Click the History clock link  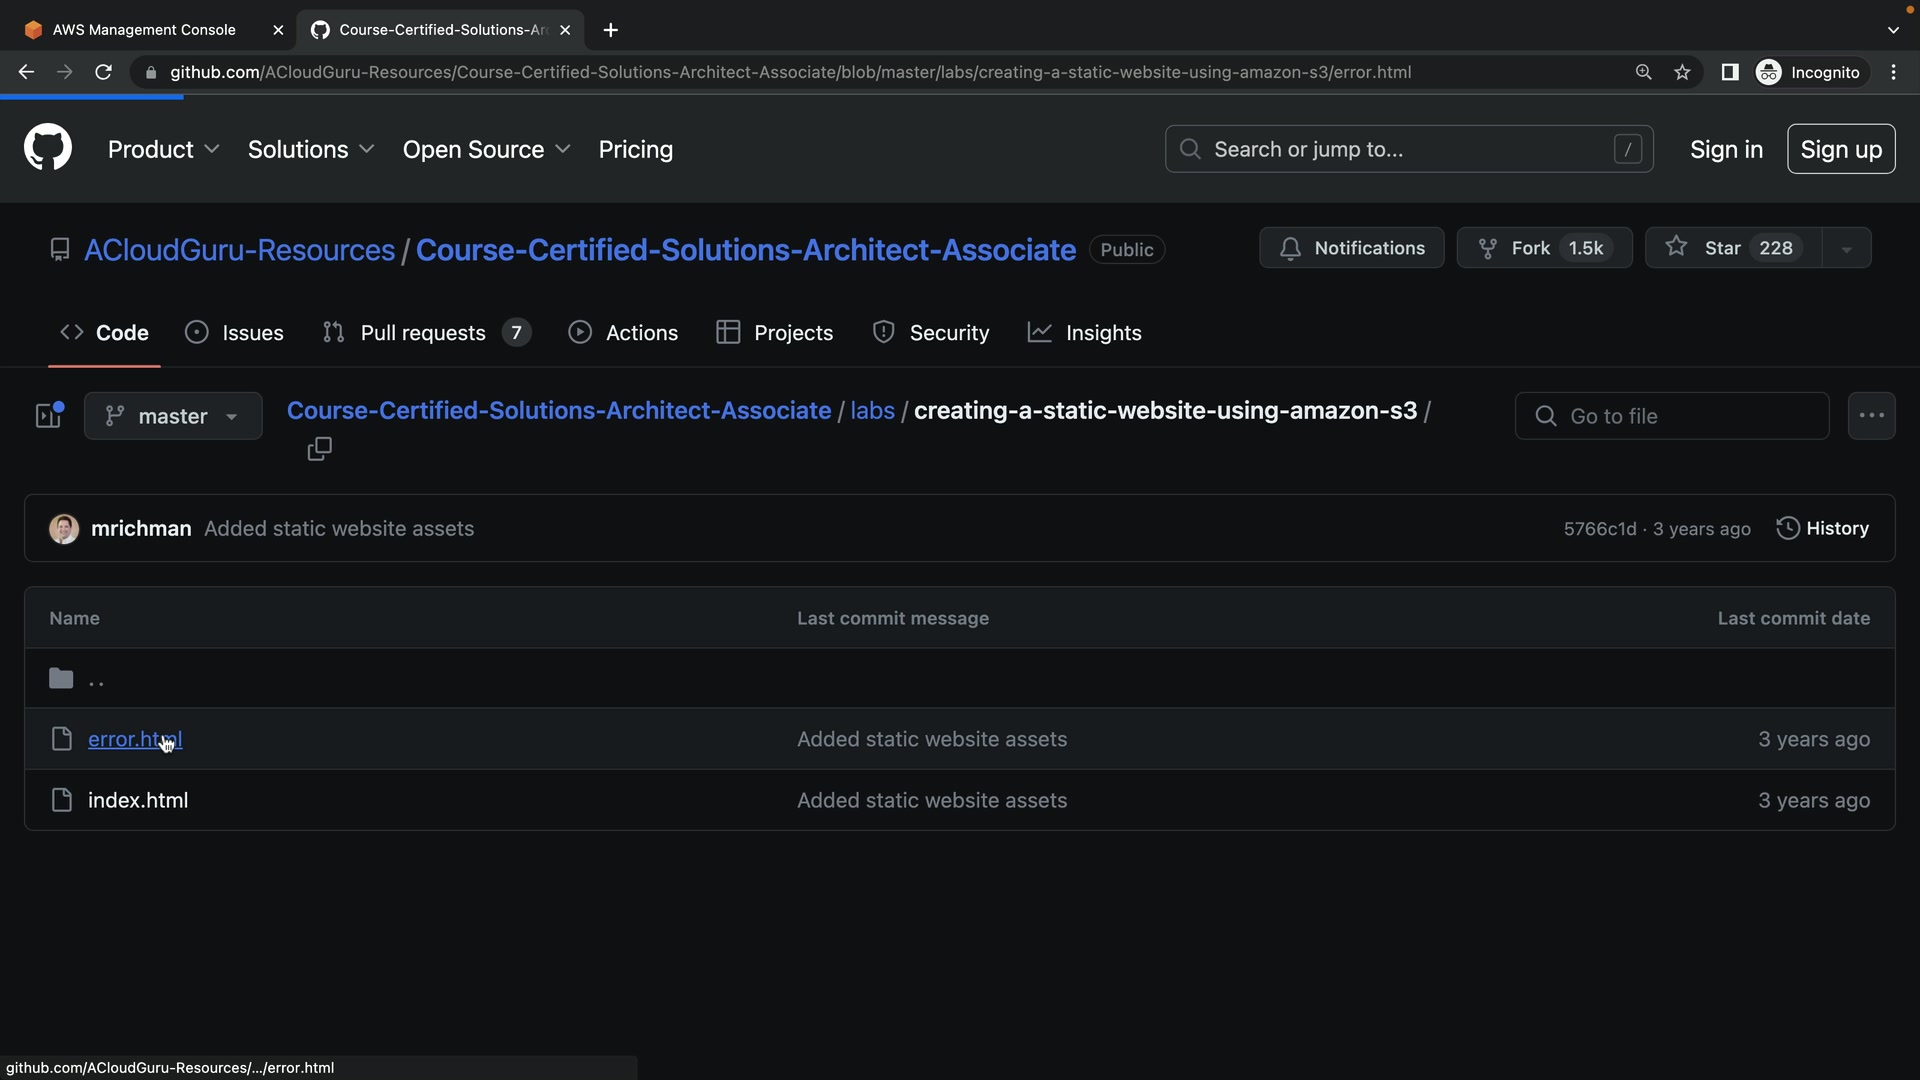pyautogui.click(x=1822, y=528)
